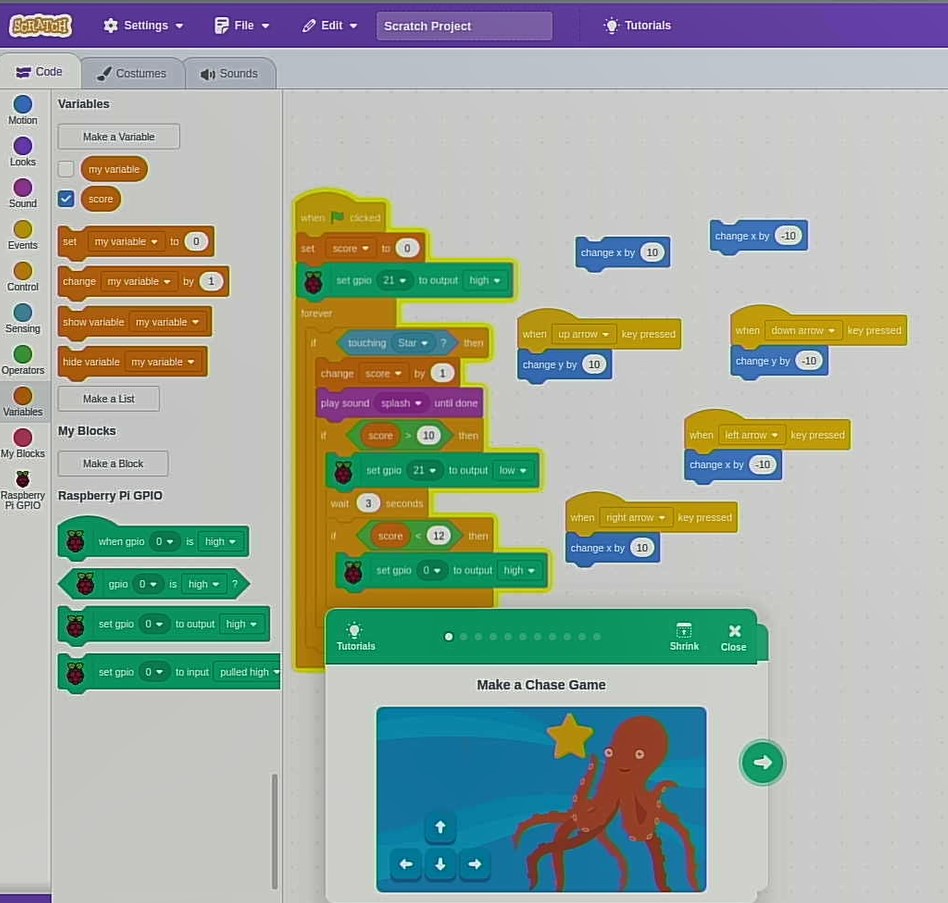Click the up arrow key in tutorial image

pyautogui.click(x=440, y=827)
